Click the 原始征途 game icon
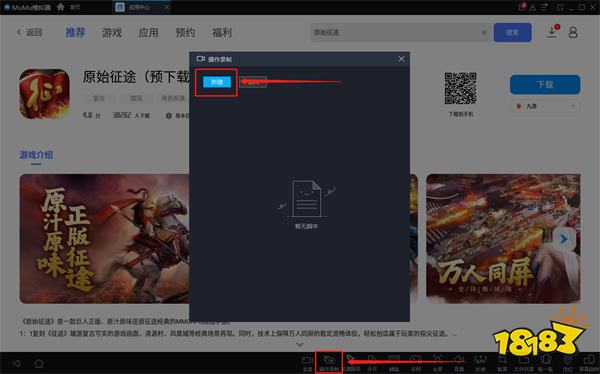600x374 pixels. click(44, 94)
